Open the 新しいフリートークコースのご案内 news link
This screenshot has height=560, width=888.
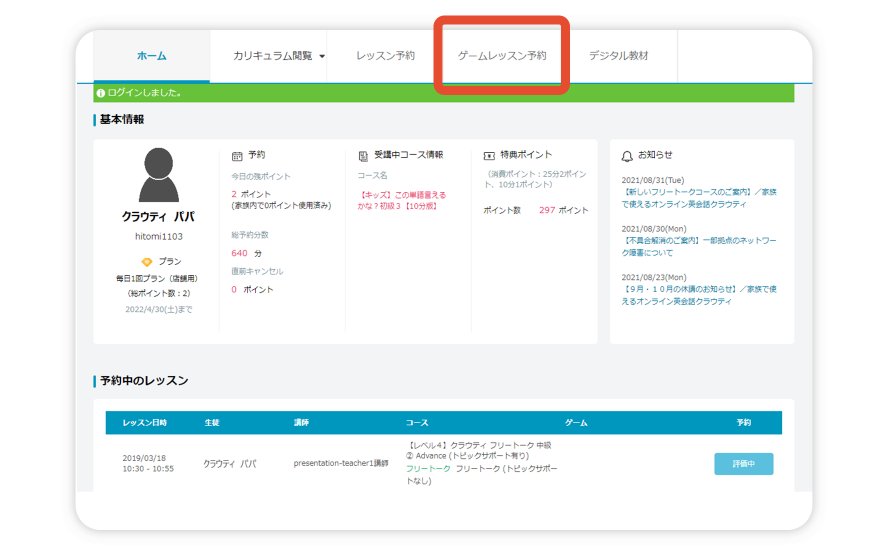[698, 197]
